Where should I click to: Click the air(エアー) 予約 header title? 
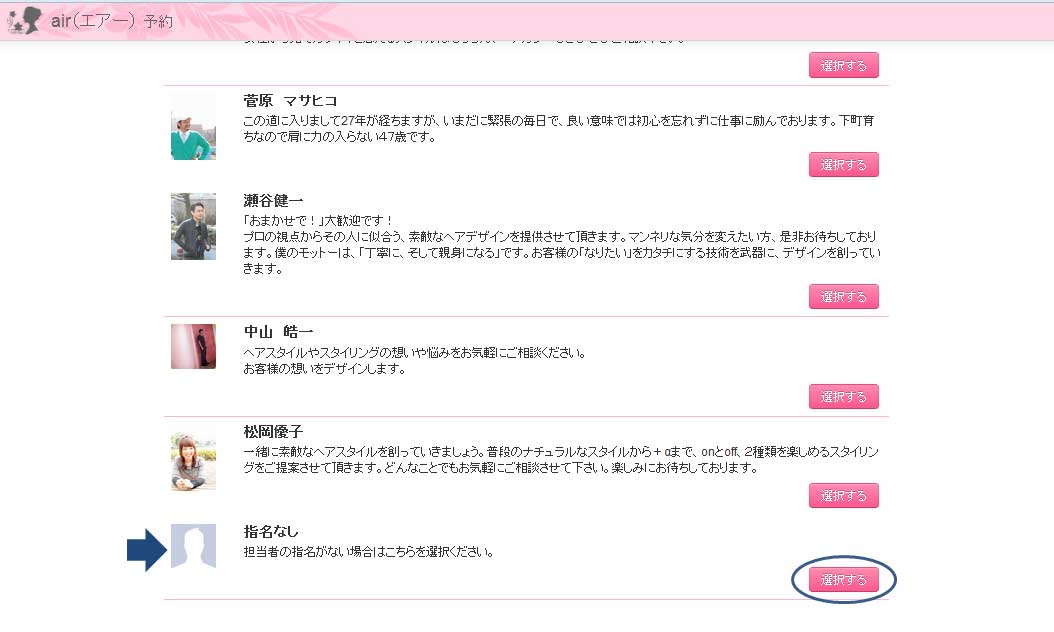point(112,21)
